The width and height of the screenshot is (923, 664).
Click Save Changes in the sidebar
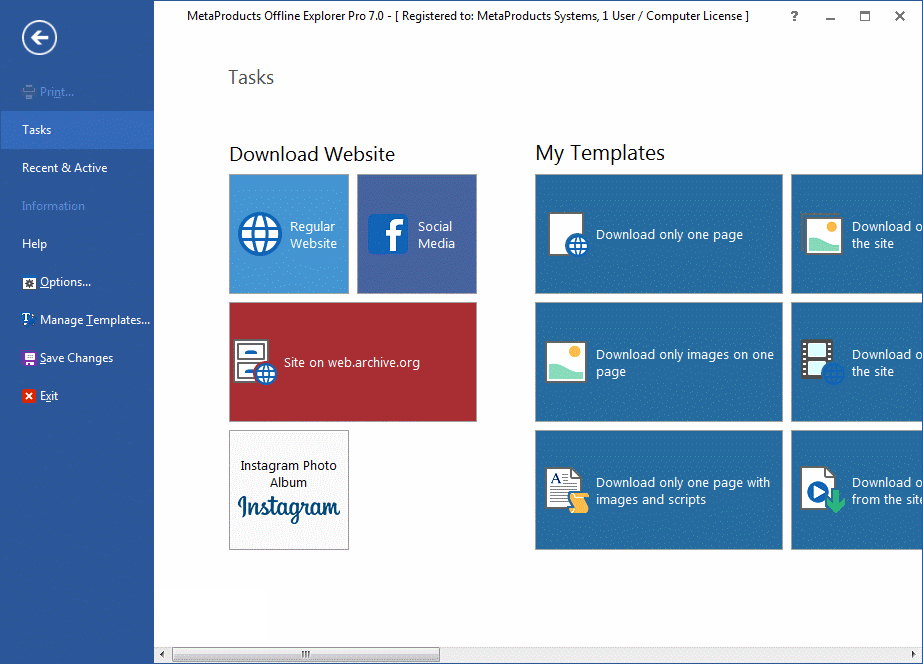pos(76,358)
